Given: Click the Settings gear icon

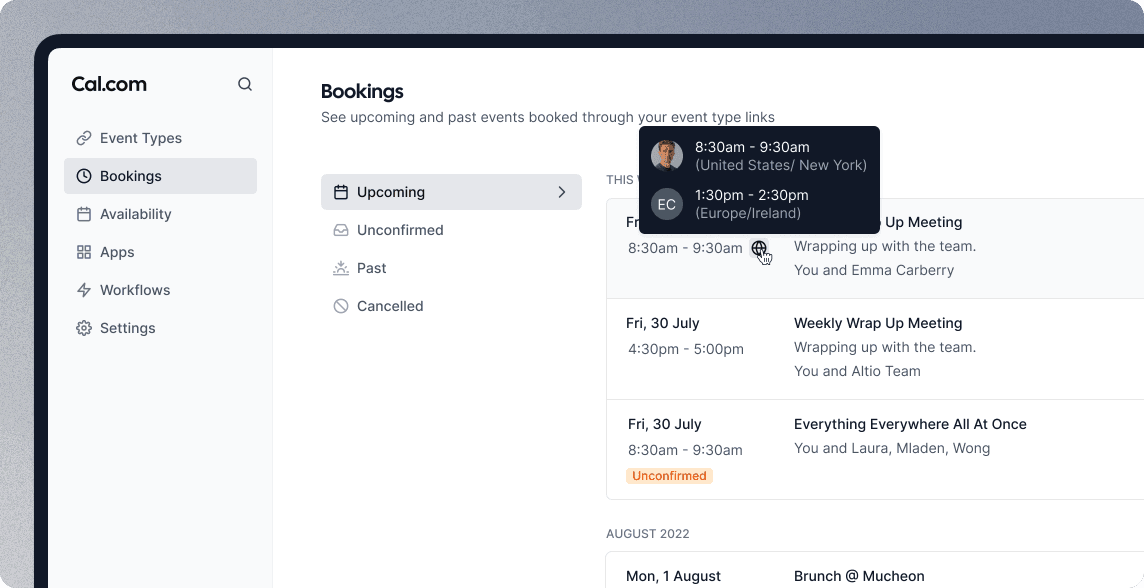Looking at the screenshot, I should tap(84, 328).
